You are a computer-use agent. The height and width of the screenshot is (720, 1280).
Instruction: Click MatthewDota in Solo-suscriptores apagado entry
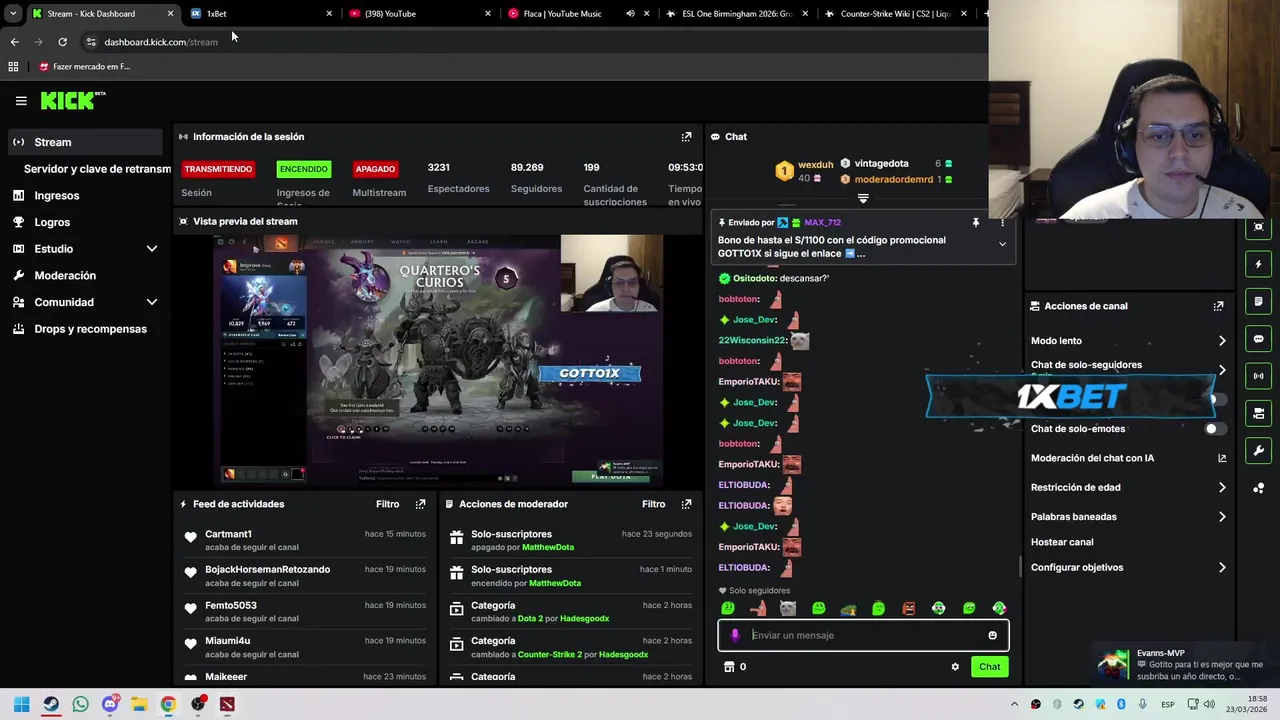(547, 548)
